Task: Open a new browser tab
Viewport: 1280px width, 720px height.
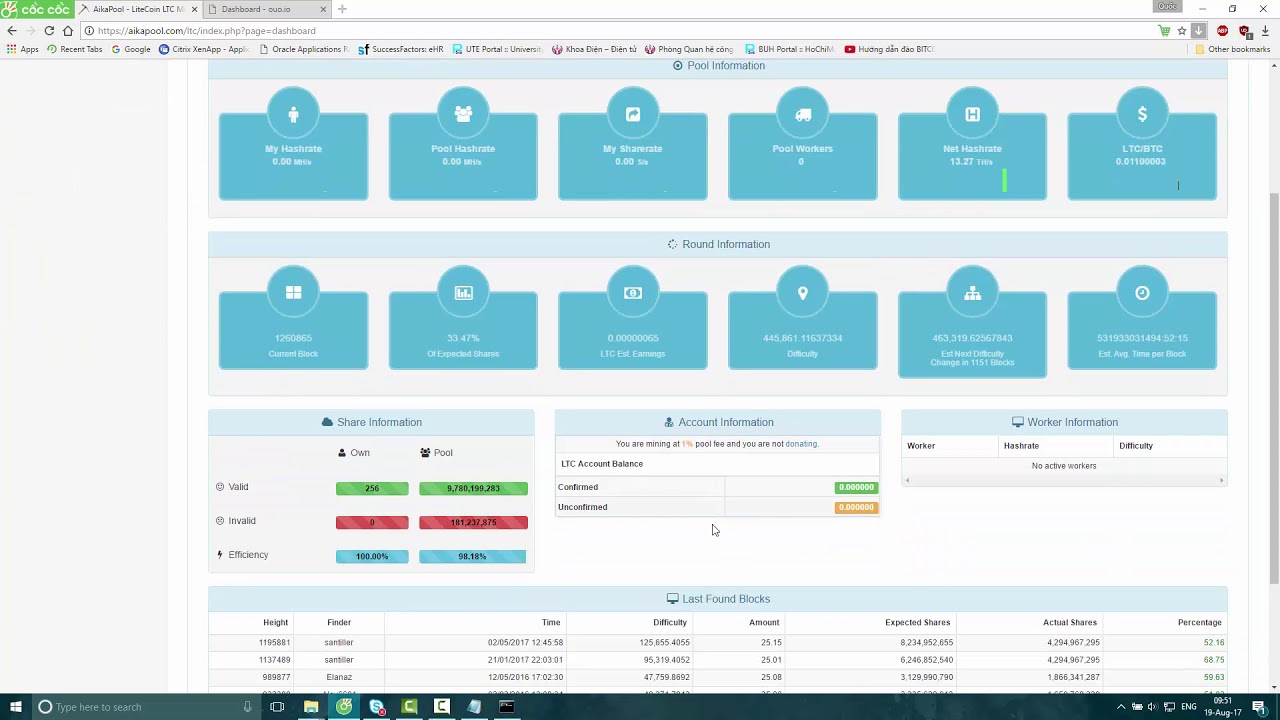Action: [x=342, y=9]
